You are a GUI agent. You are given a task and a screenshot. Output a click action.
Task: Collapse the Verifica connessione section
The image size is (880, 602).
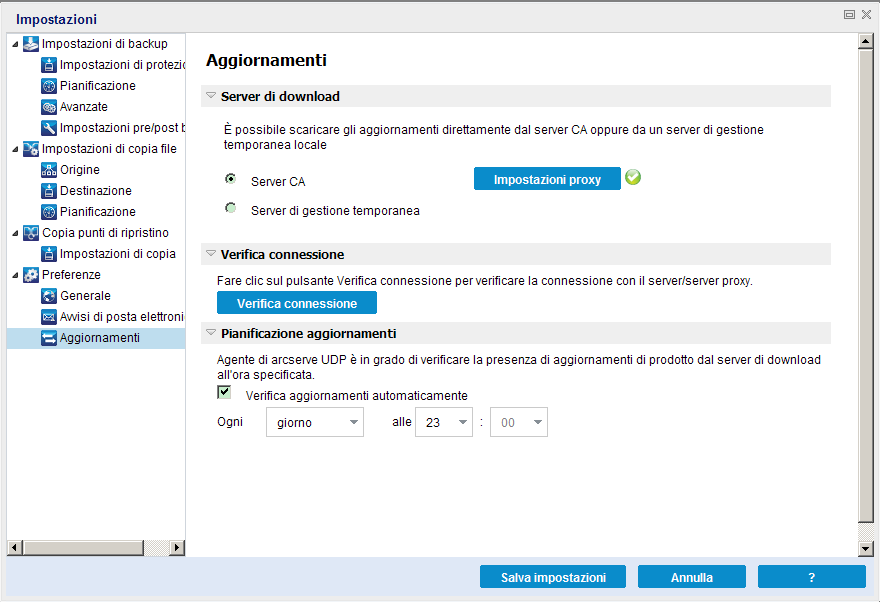click(x=211, y=254)
